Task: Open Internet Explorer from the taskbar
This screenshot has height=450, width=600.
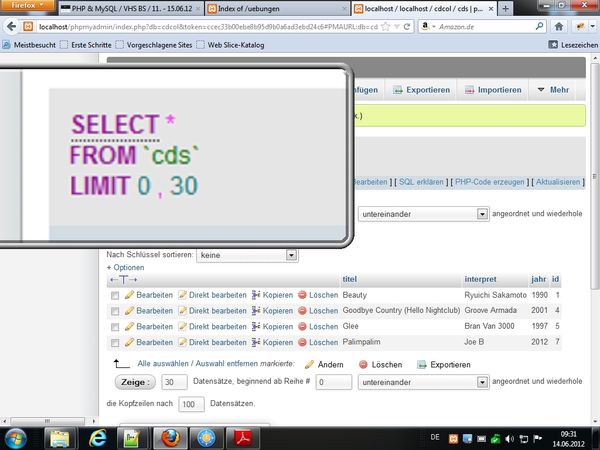Action: (98, 439)
